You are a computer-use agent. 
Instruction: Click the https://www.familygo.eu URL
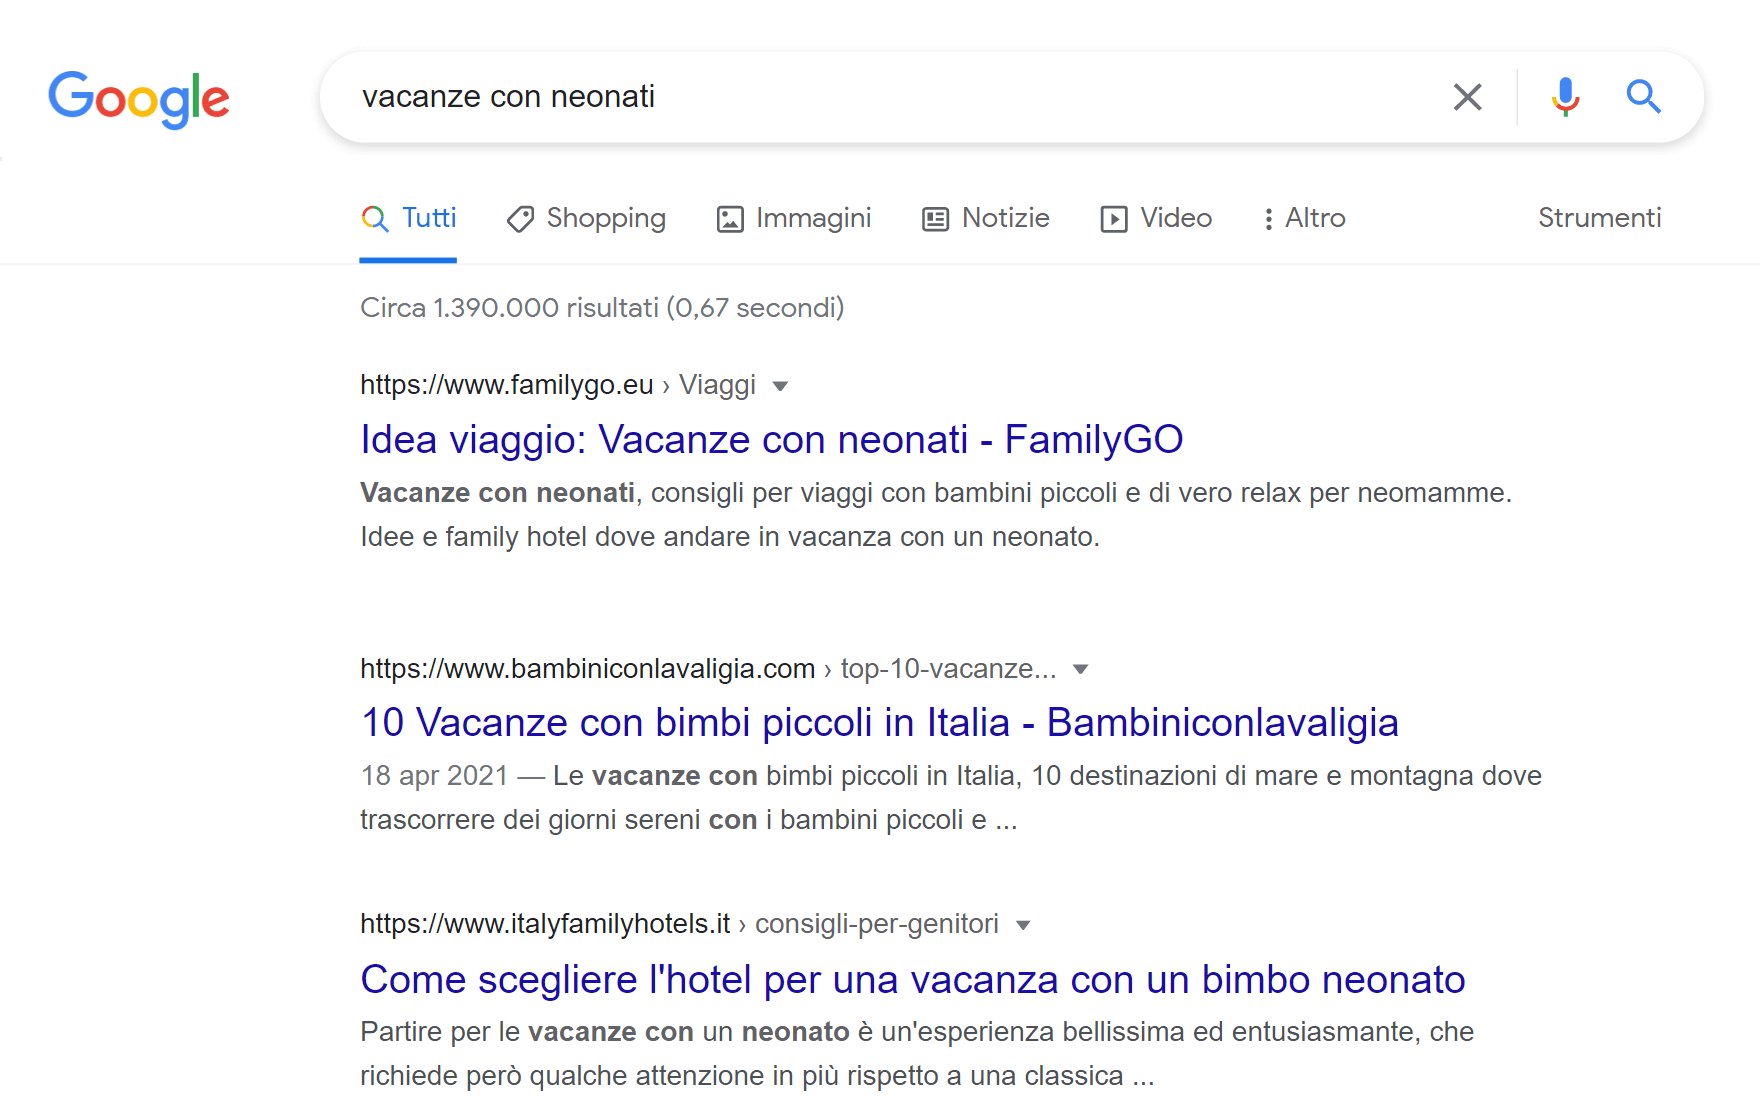click(507, 385)
